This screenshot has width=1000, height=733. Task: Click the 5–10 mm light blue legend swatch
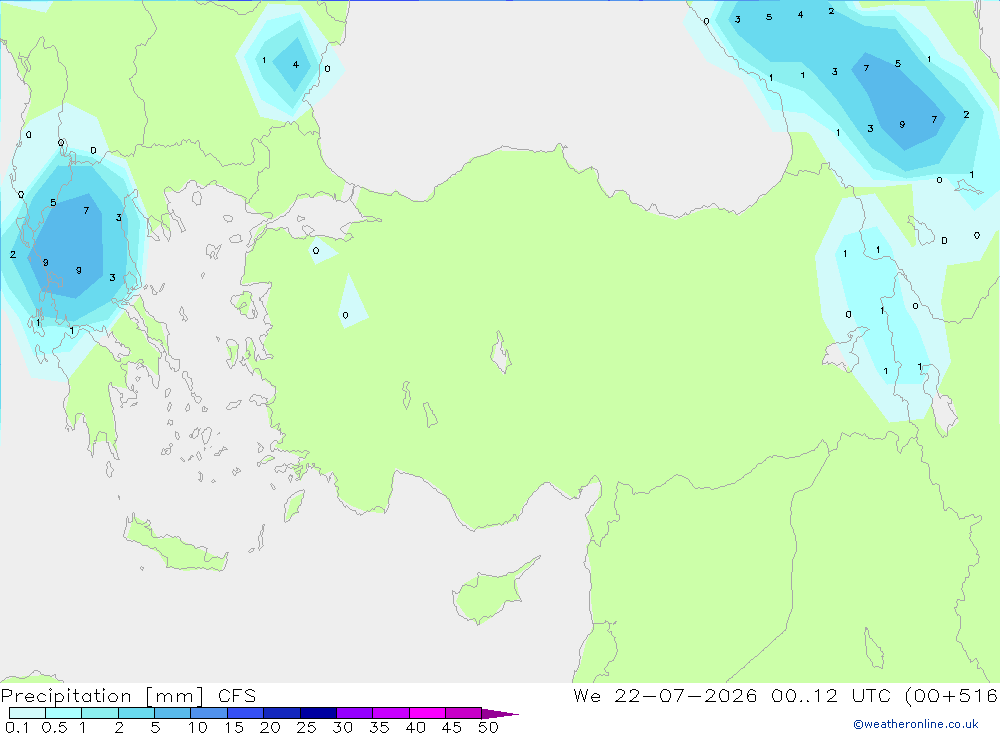[x=172, y=713]
